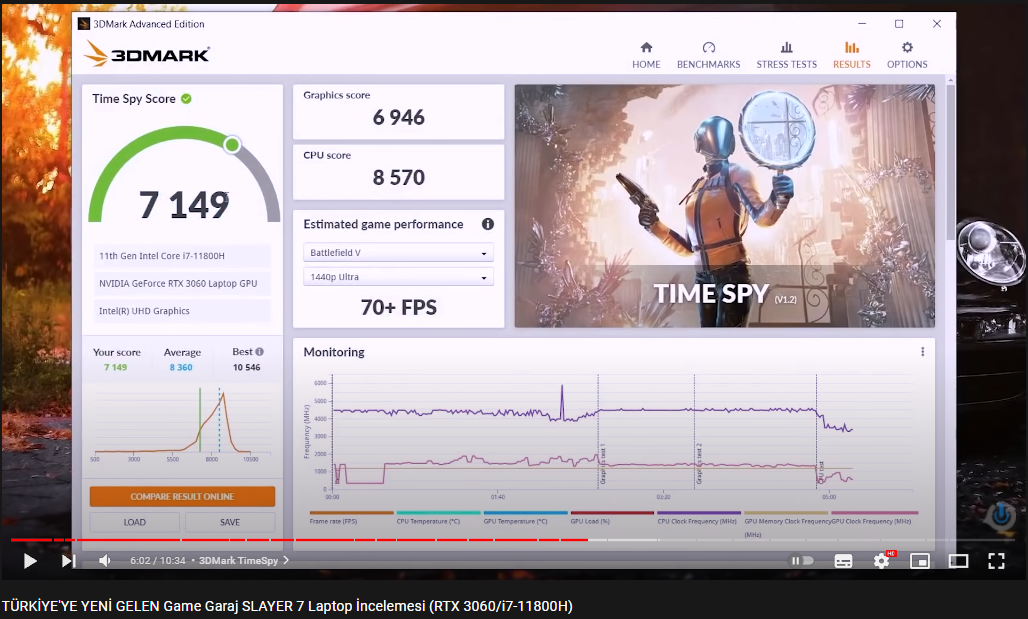This screenshot has width=1028, height=619.
Task: Click the info icon next to Best score
Action: (x=260, y=351)
